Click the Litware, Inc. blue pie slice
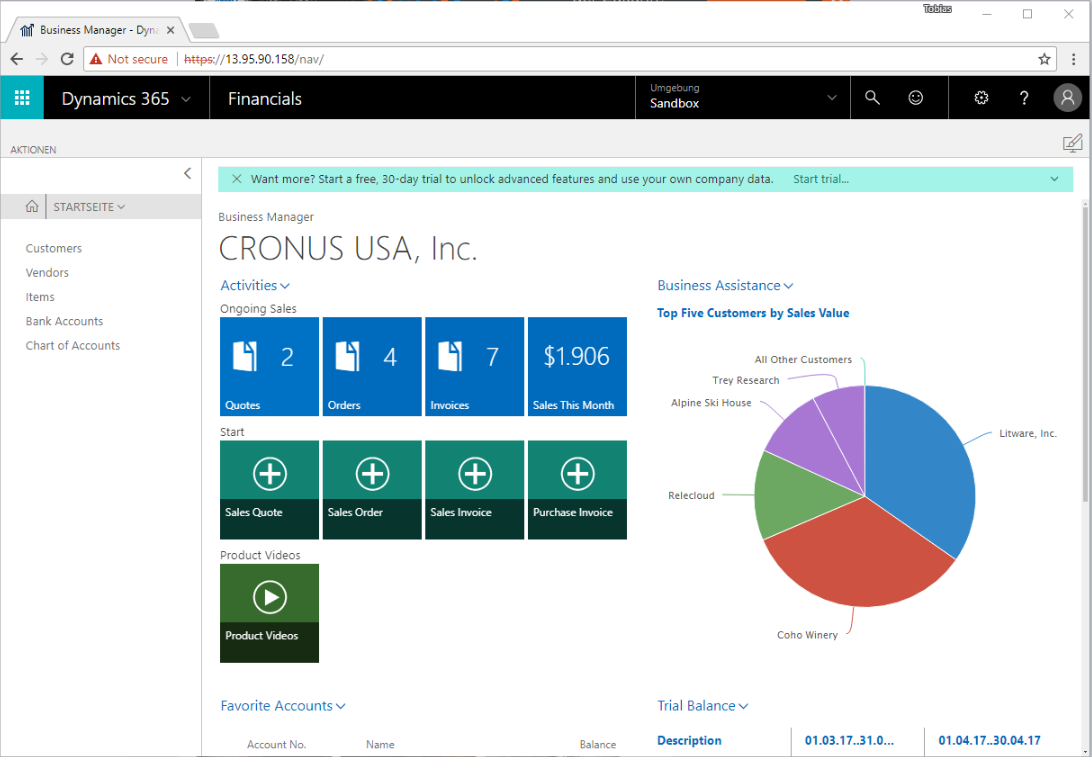This screenshot has width=1092, height=757. coord(919,467)
